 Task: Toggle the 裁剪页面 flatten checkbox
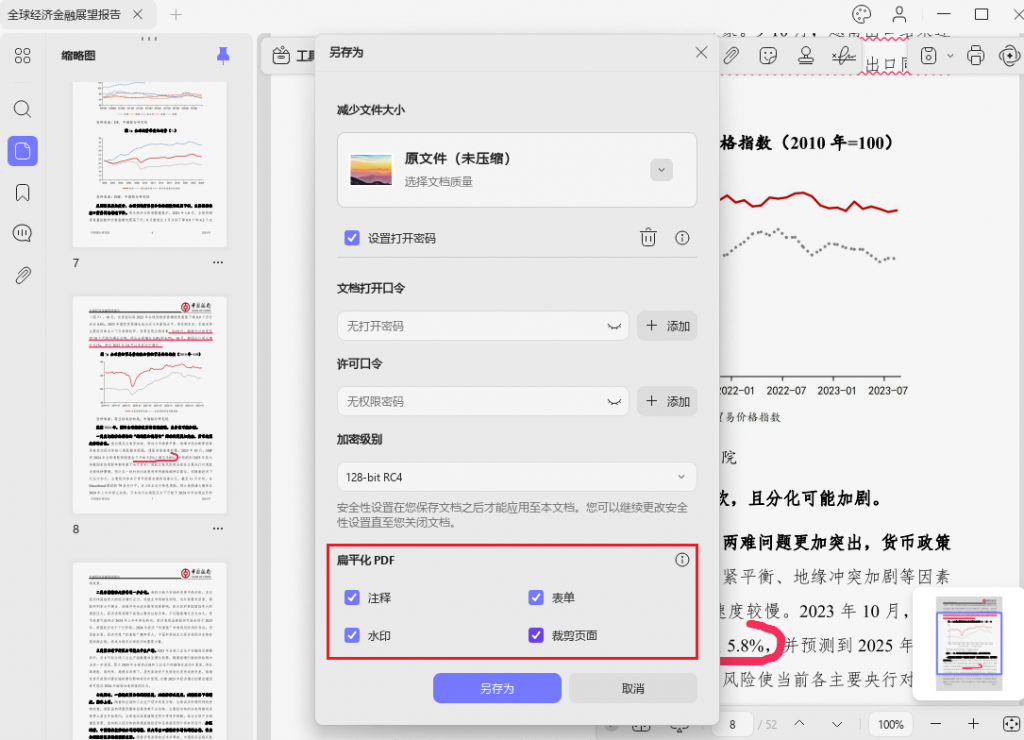536,635
